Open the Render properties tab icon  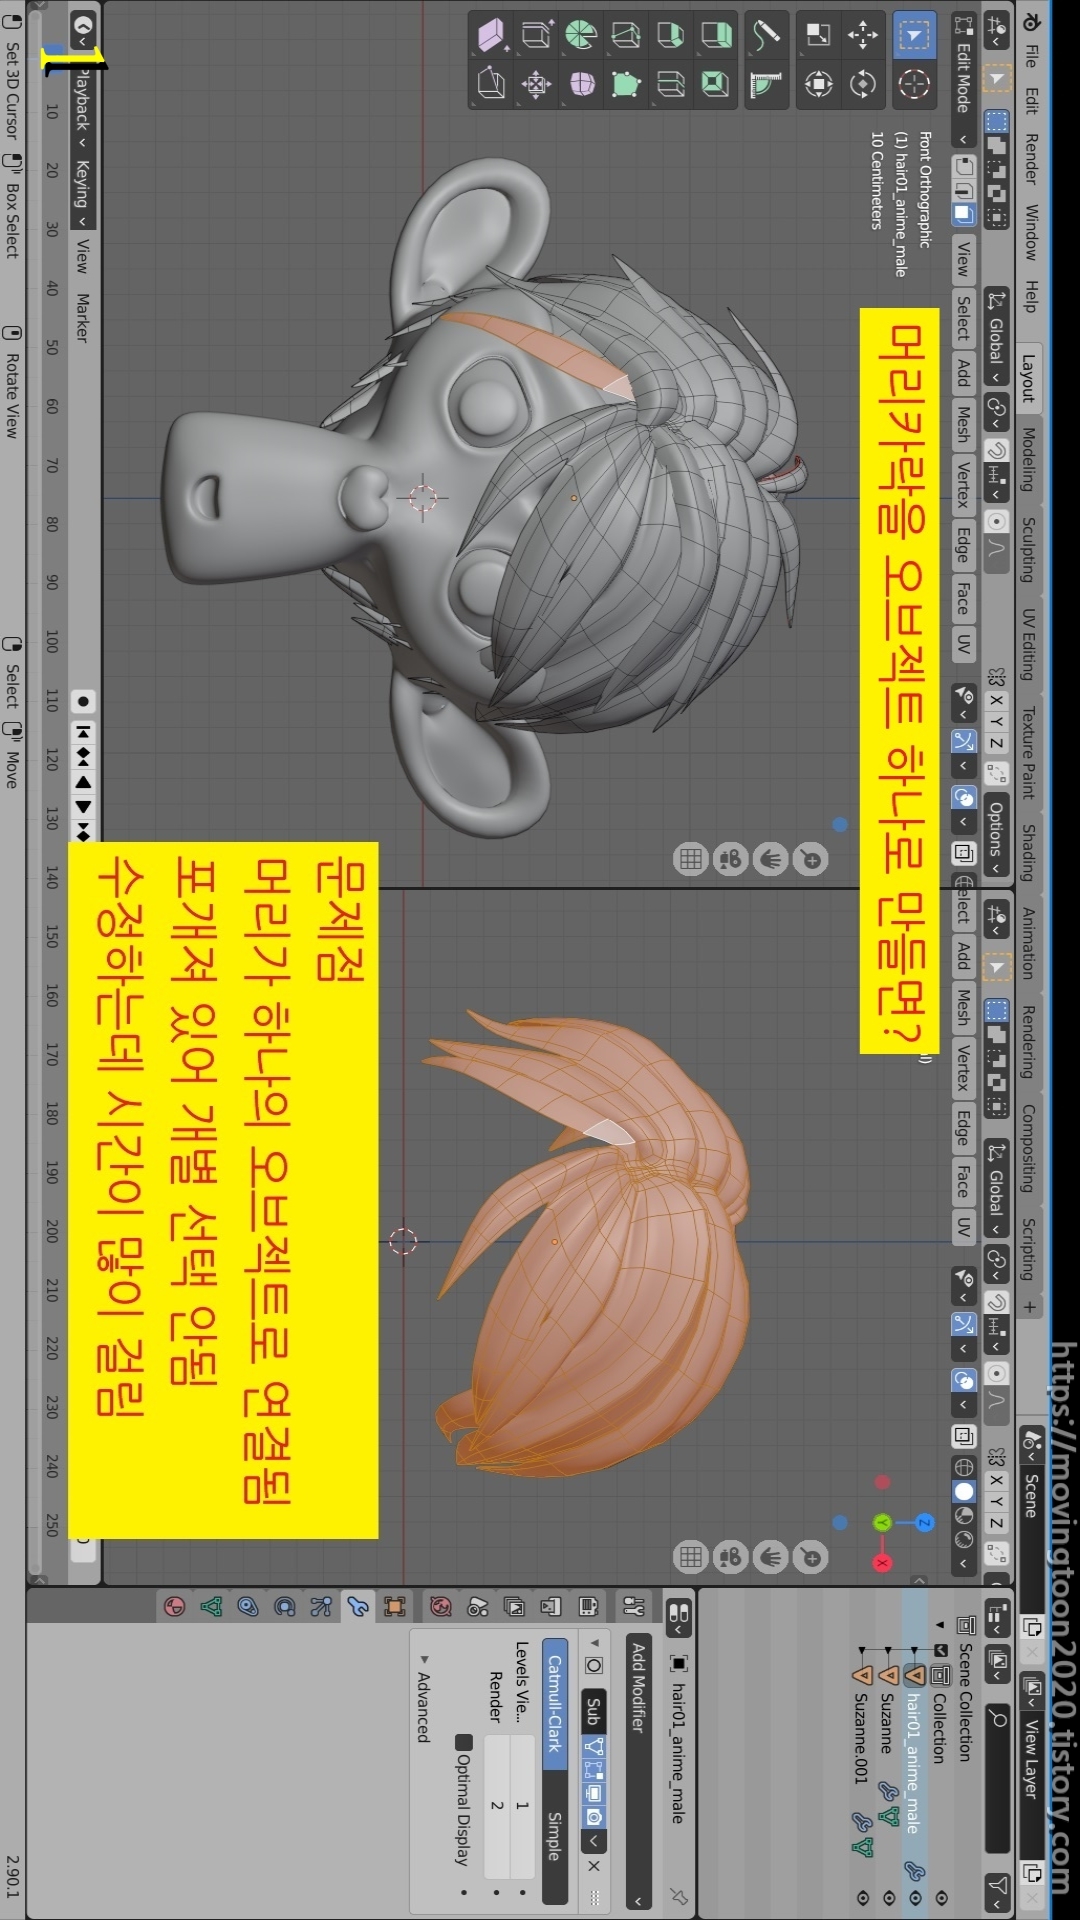588,1607
